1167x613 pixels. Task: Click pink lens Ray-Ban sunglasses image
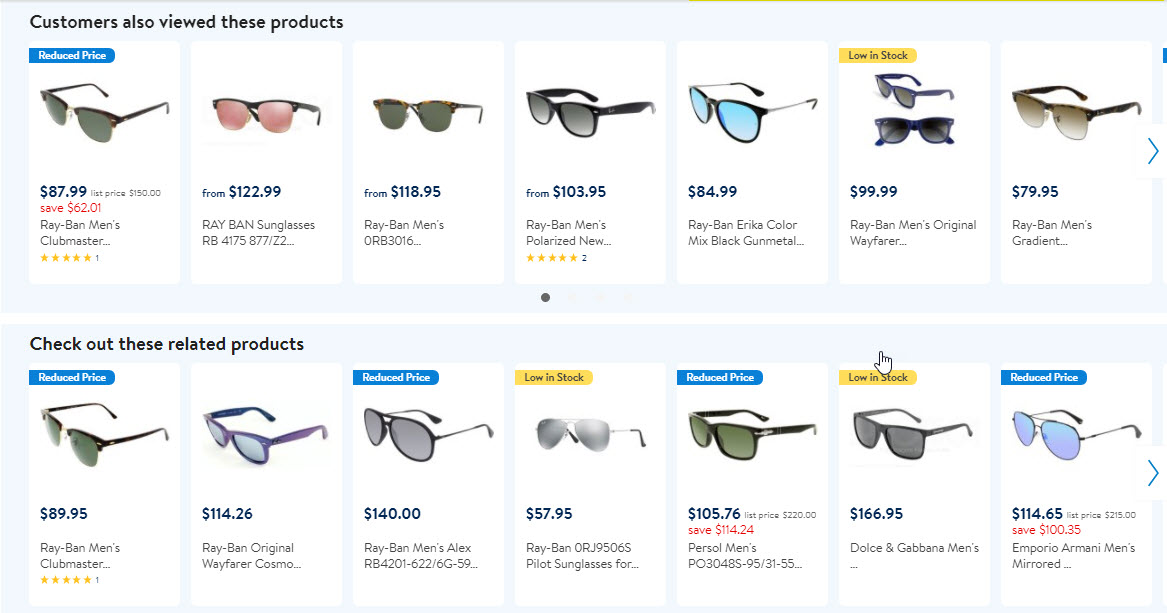(x=266, y=112)
